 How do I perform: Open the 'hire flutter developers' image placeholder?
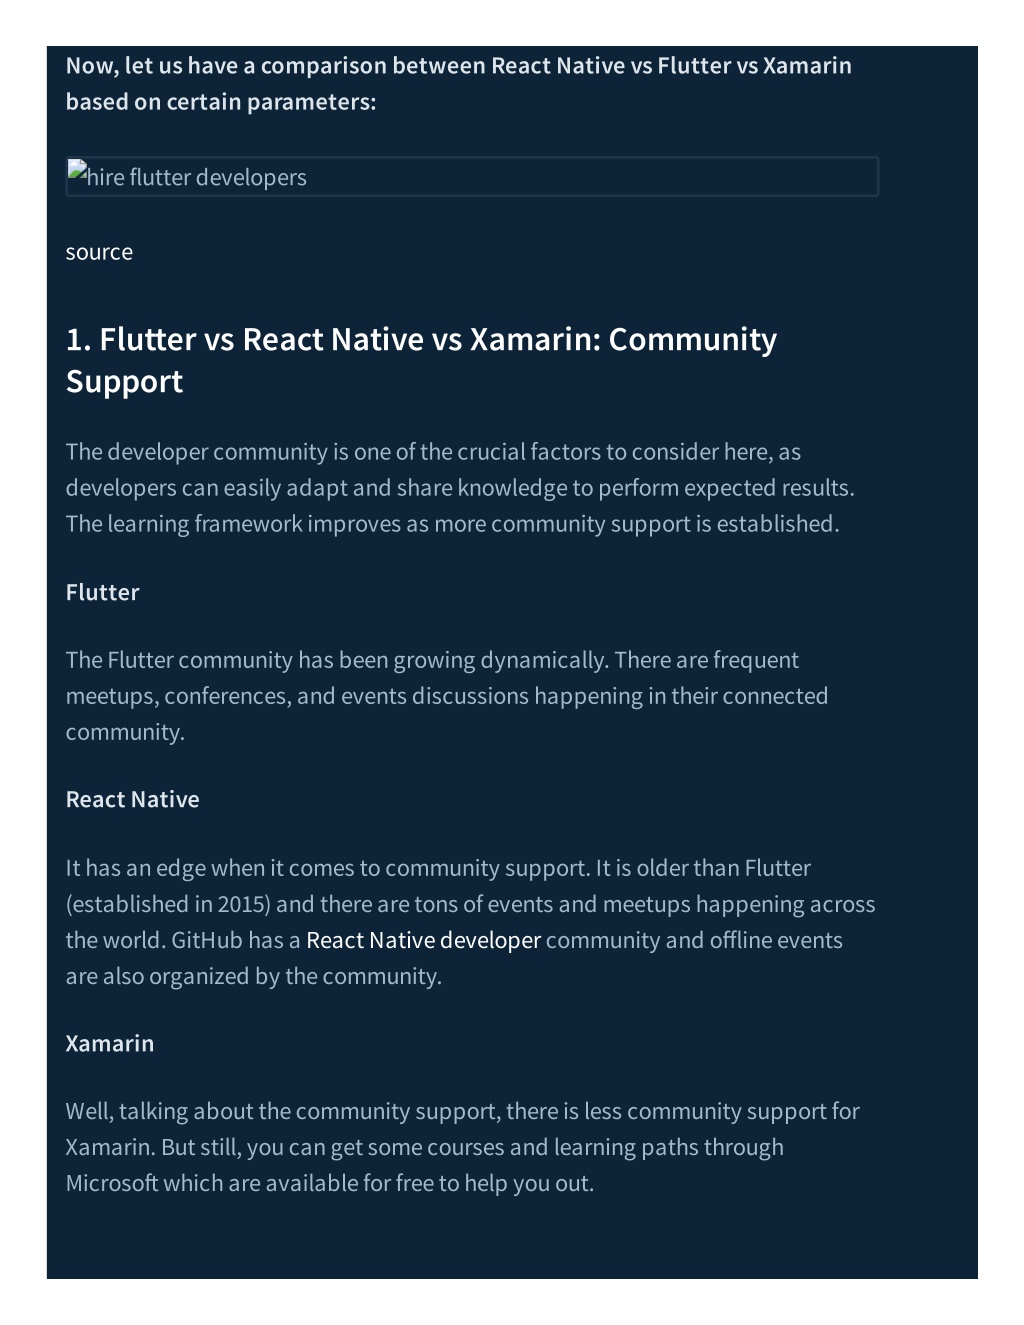pos(472,177)
